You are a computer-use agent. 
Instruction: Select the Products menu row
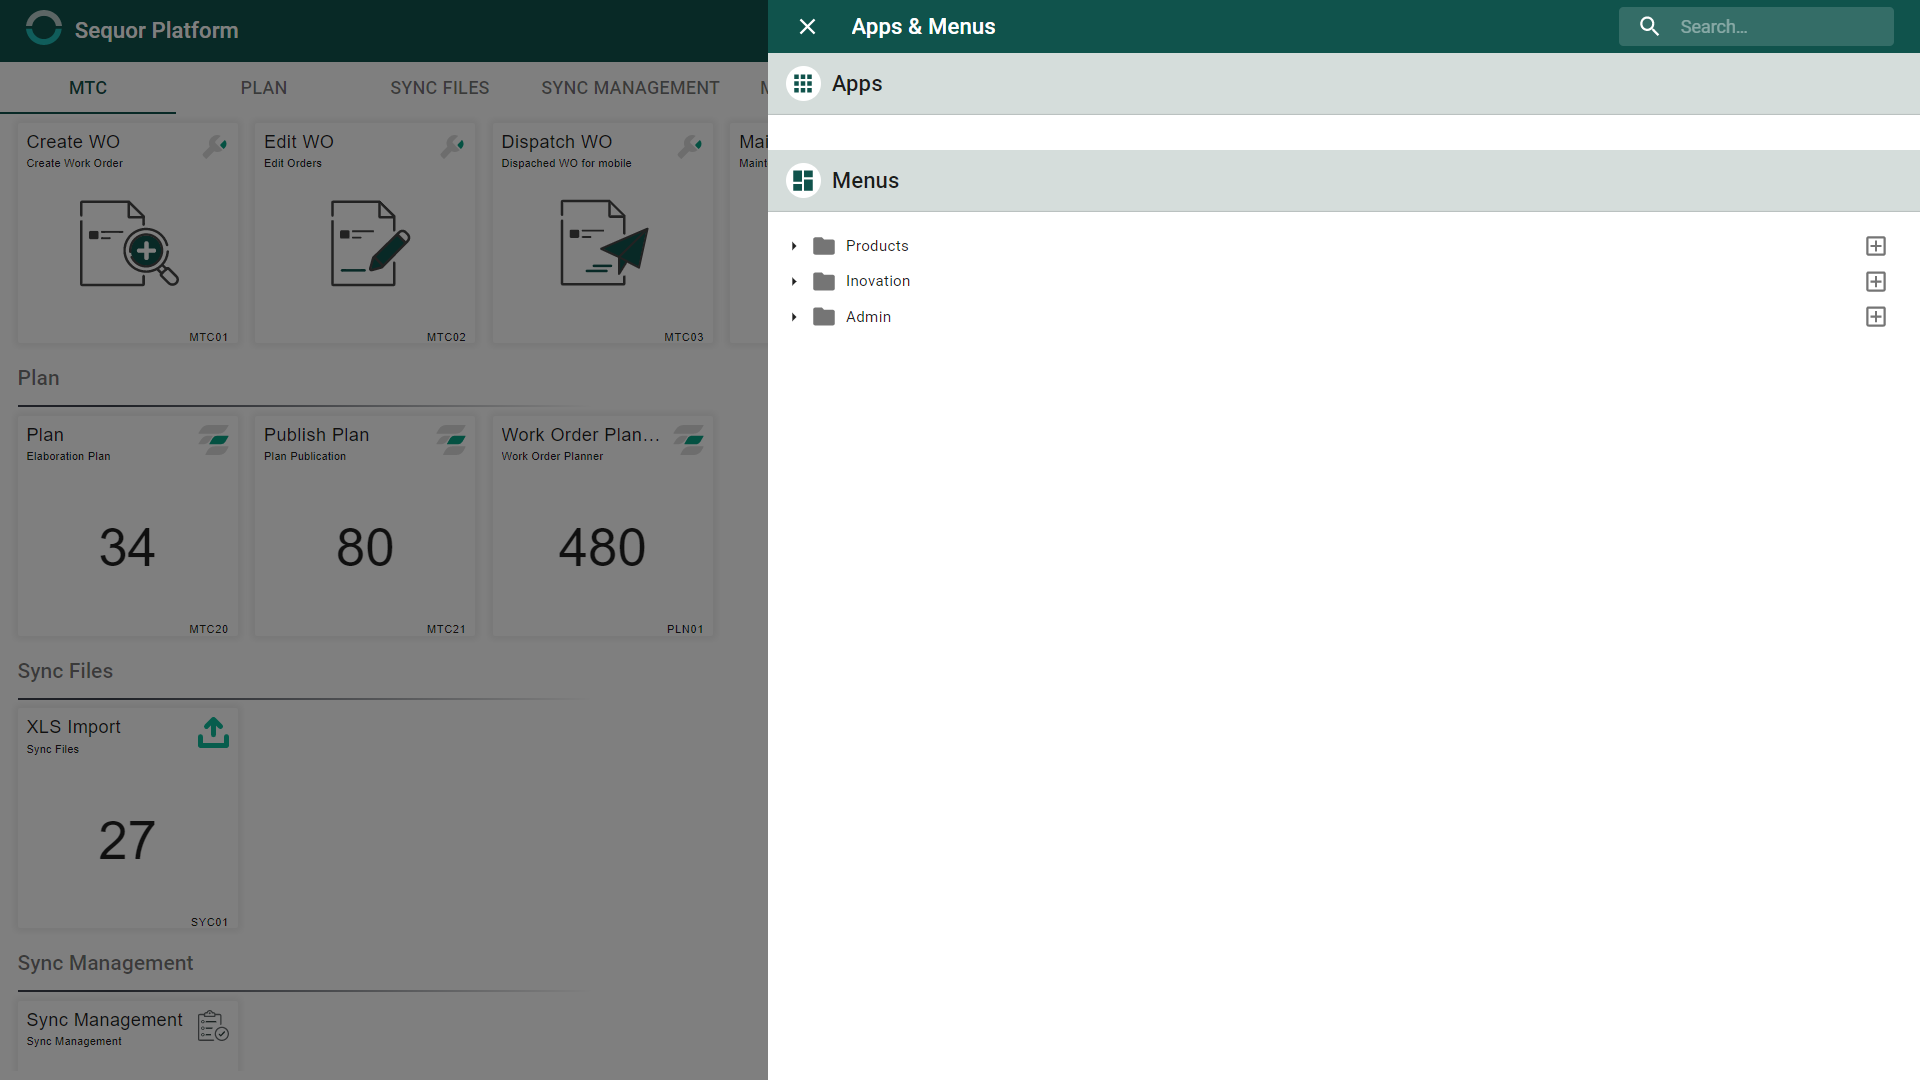(1343, 246)
